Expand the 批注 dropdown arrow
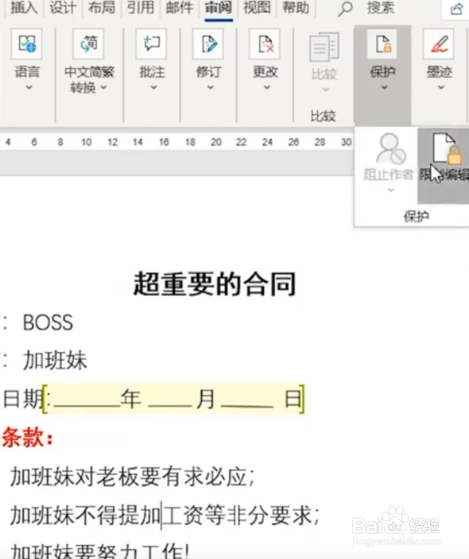Viewport: 469px width, 559px height. [x=154, y=87]
